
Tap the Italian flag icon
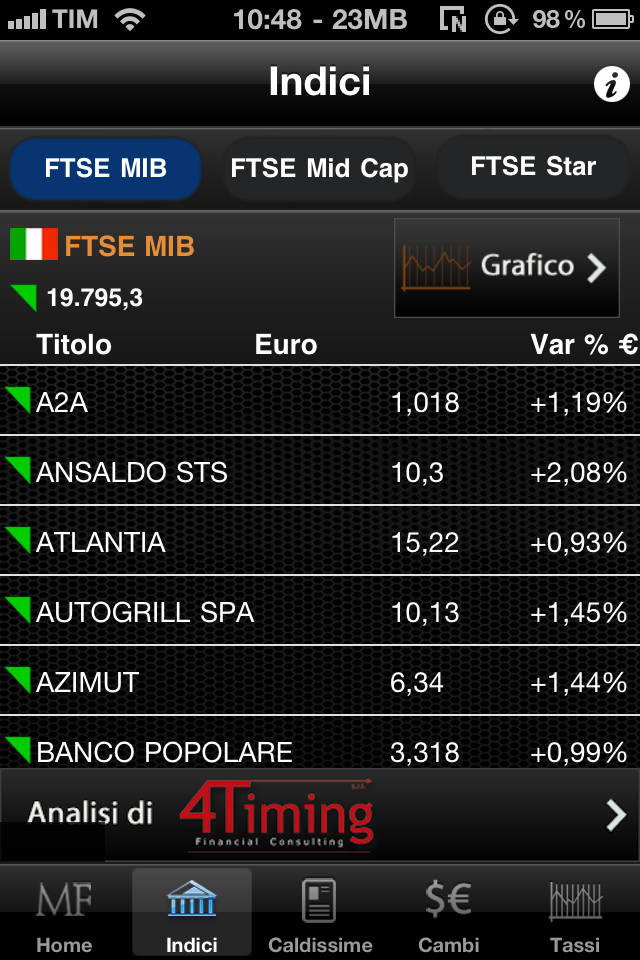click(x=34, y=244)
